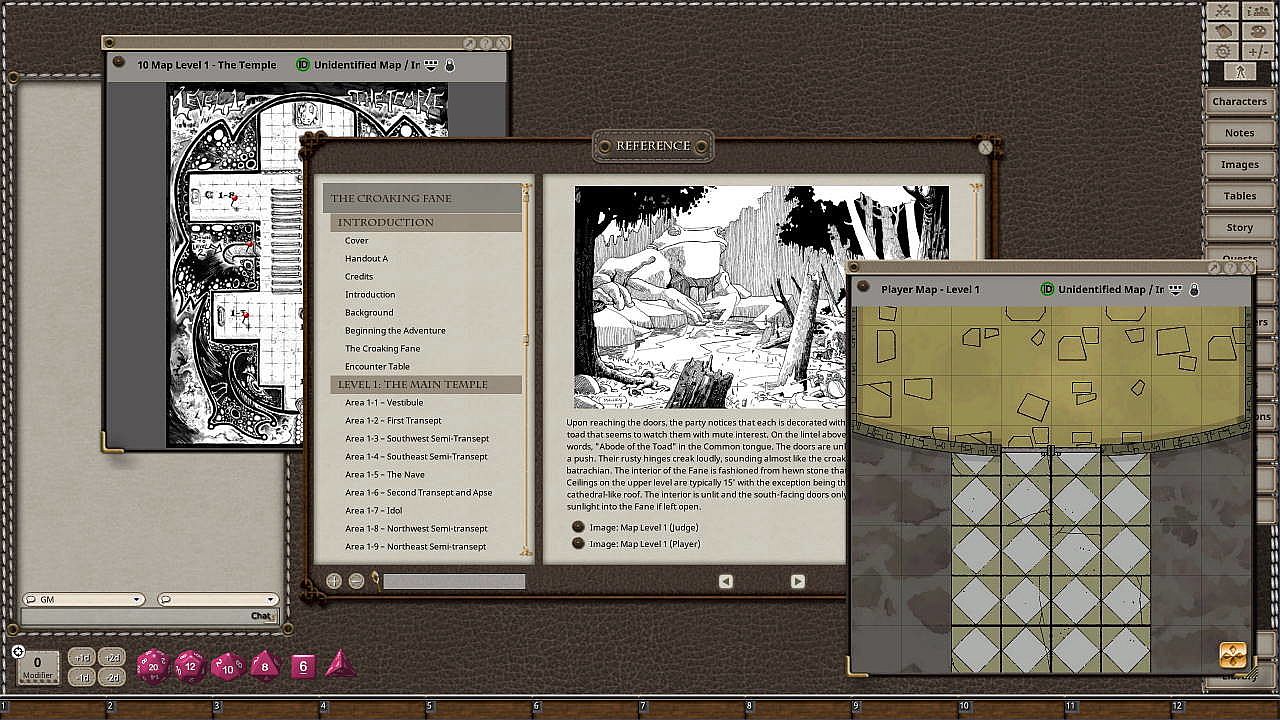Image resolution: width=1280 pixels, height=720 pixels.
Task: Click the orange tool icon in Player Map corner
Action: (1233, 655)
